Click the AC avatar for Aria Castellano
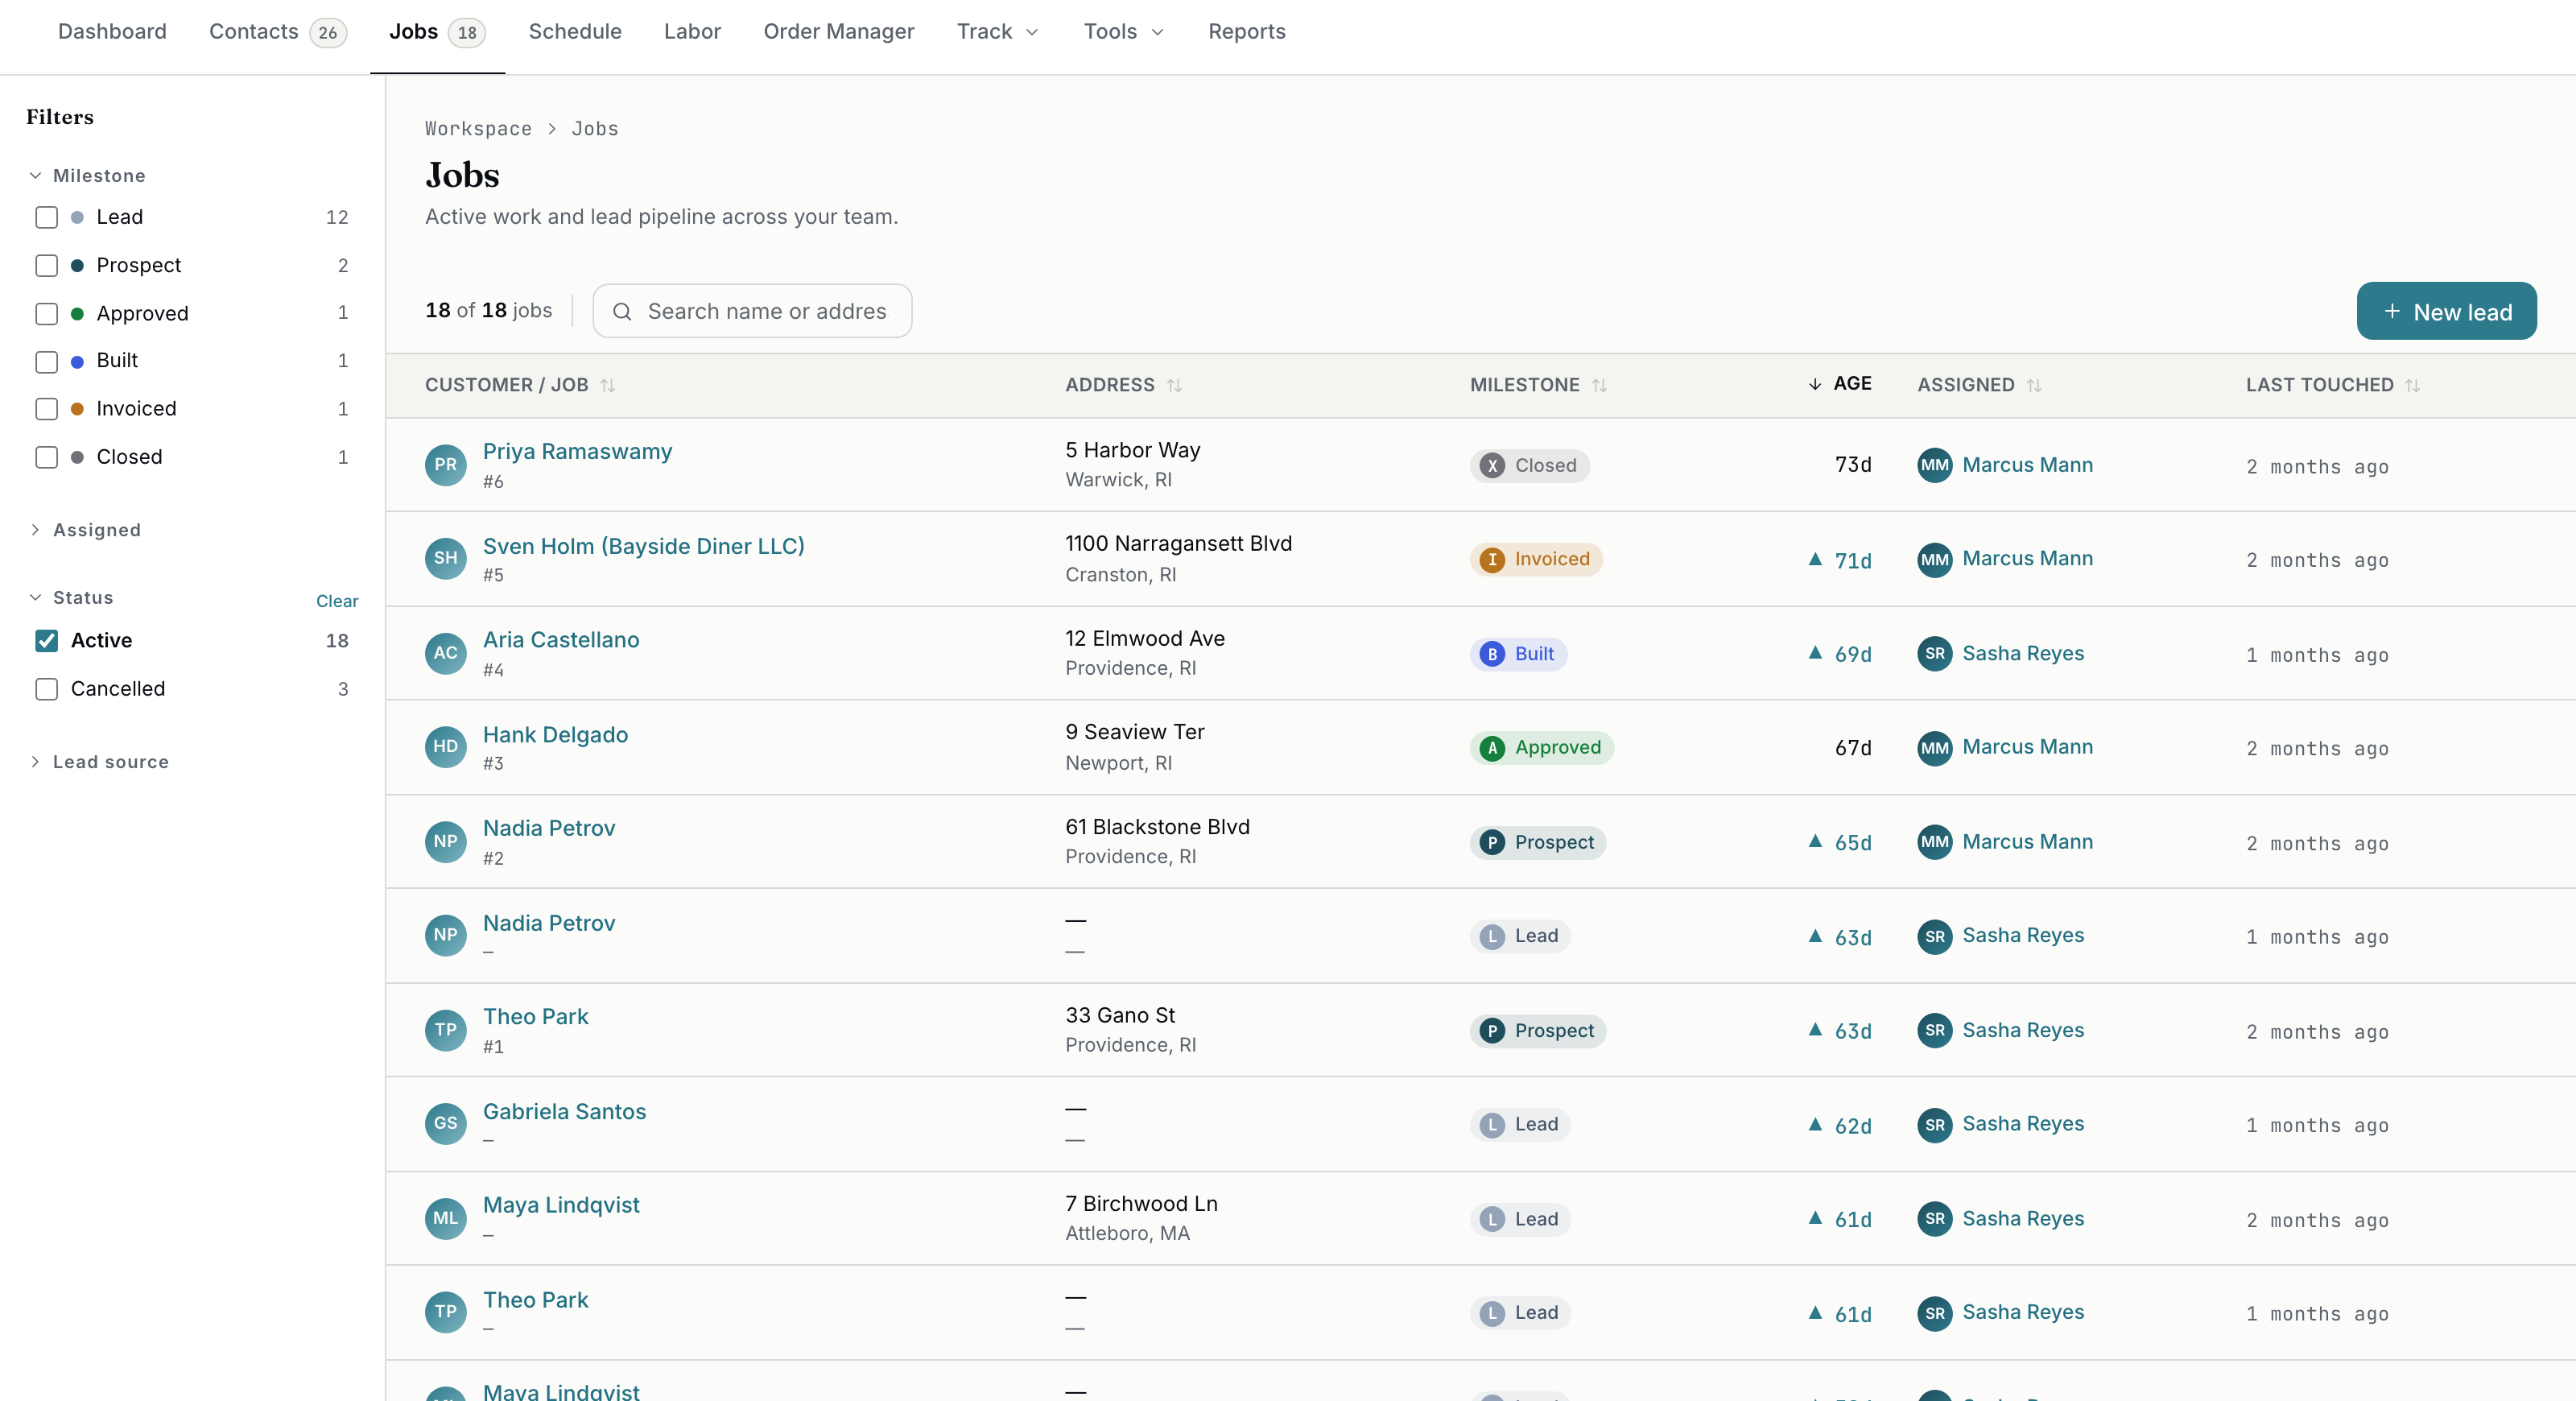This screenshot has width=2576, height=1401. tap(446, 653)
